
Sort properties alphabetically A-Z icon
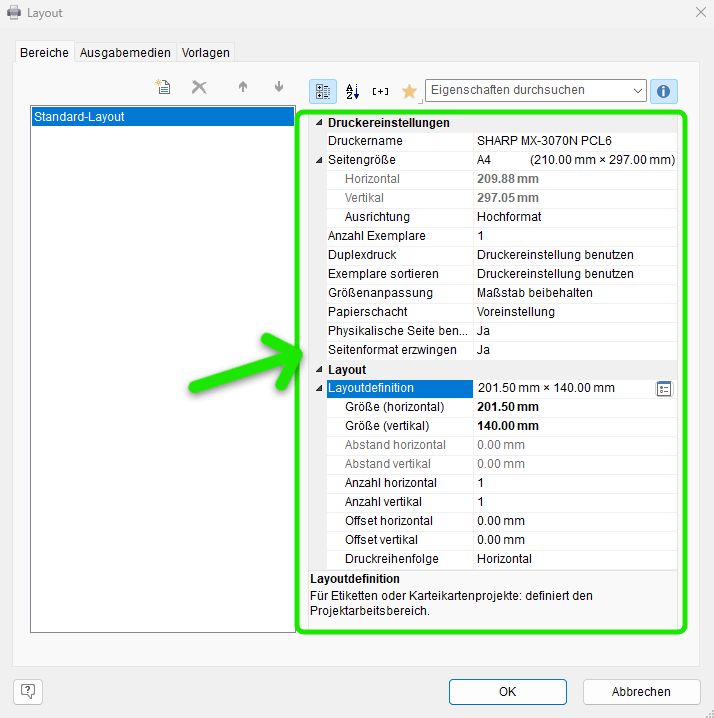(352, 91)
